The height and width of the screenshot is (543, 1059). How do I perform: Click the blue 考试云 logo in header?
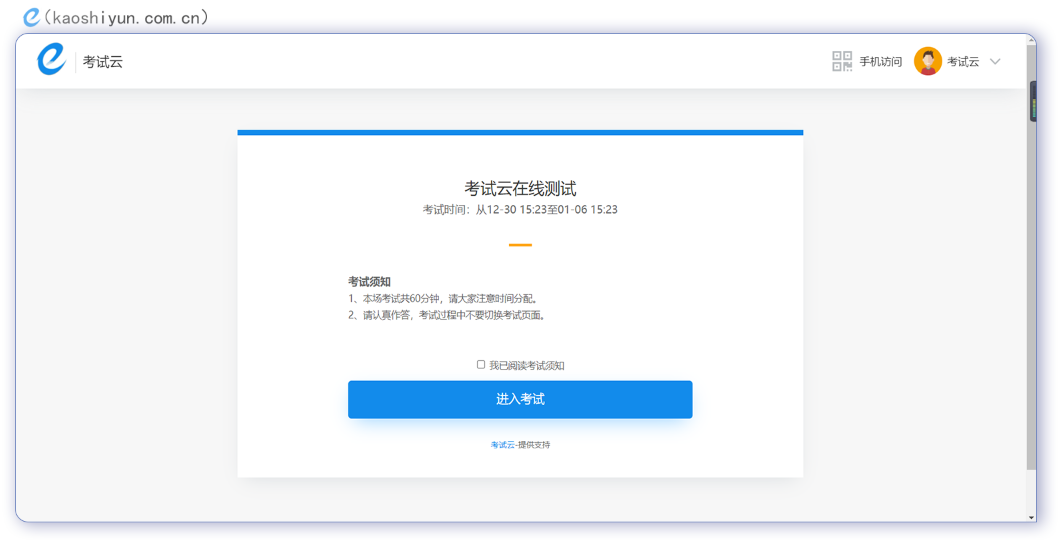click(x=51, y=60)
